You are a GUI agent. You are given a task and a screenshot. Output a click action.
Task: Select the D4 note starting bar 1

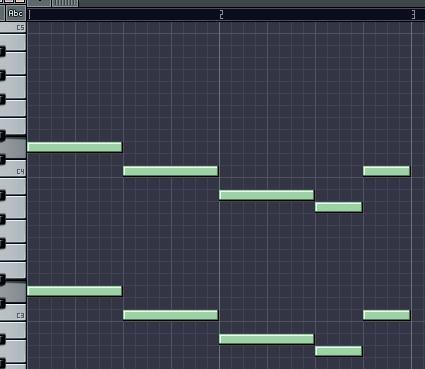coord(74,147)
